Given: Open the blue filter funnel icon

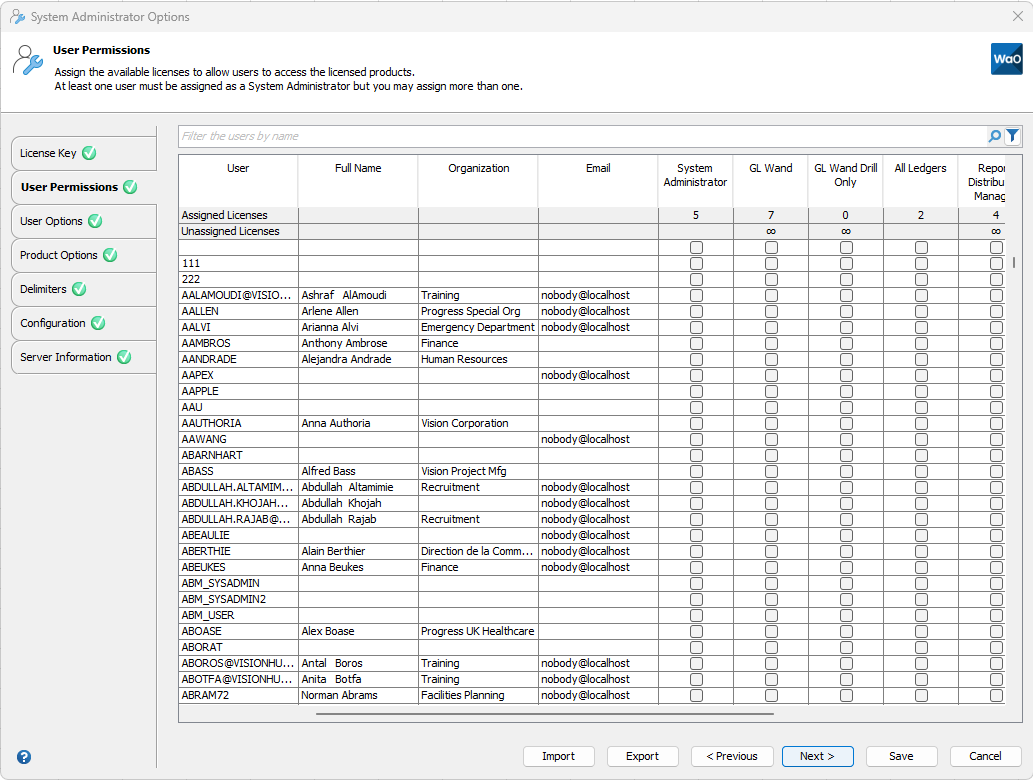Looking at the screenshot, I should pyautogui.click(x=1012, y=136).
